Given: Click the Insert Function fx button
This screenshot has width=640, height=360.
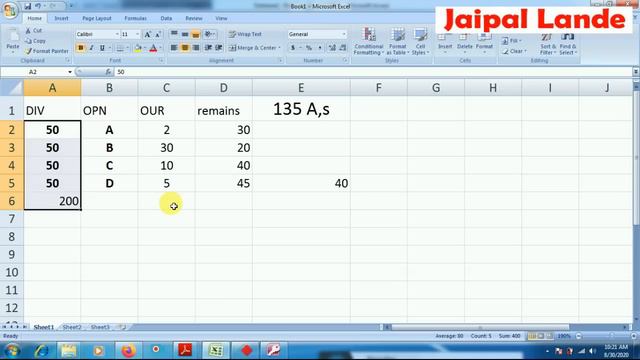Looking at the screenshot, I should [x=108, y=72].
